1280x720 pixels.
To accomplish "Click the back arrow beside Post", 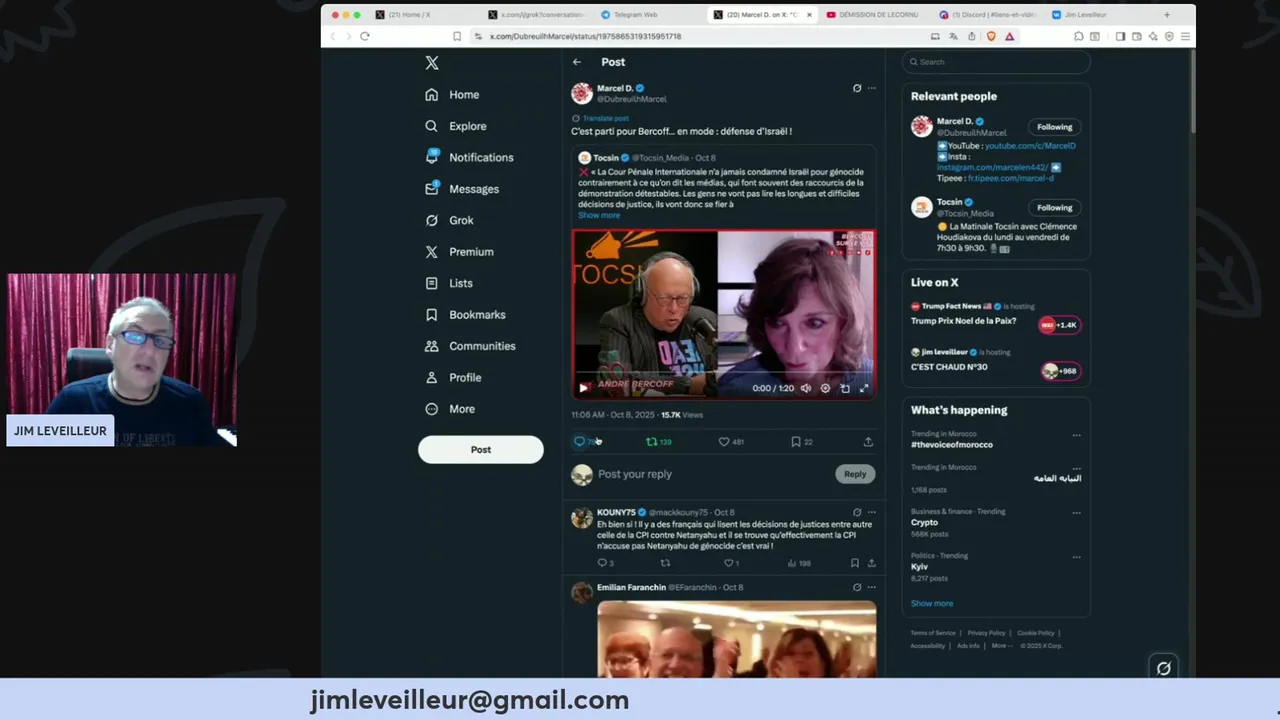I will [577, 62].
